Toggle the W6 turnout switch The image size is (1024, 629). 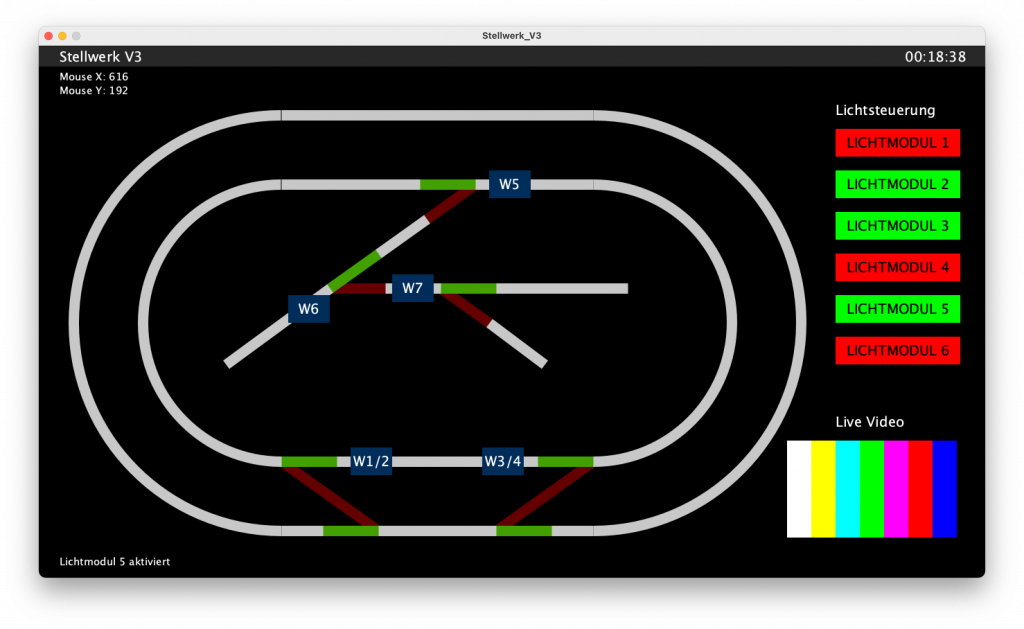point(308,309)
